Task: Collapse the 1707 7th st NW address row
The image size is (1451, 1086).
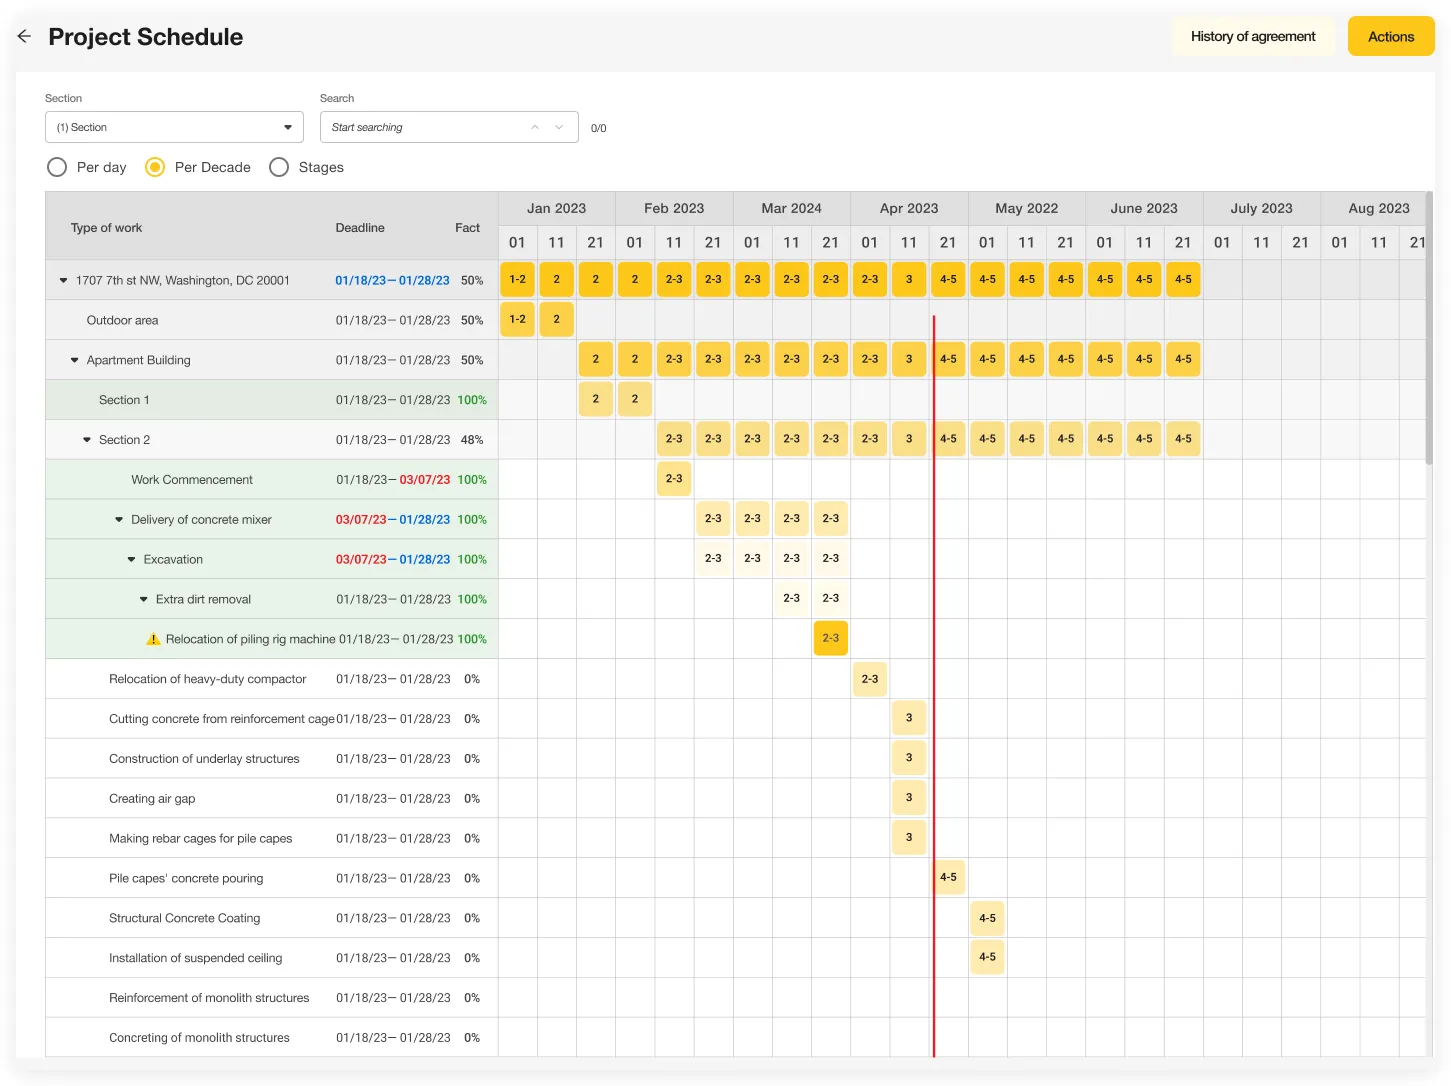Action: tap(63, 281)
